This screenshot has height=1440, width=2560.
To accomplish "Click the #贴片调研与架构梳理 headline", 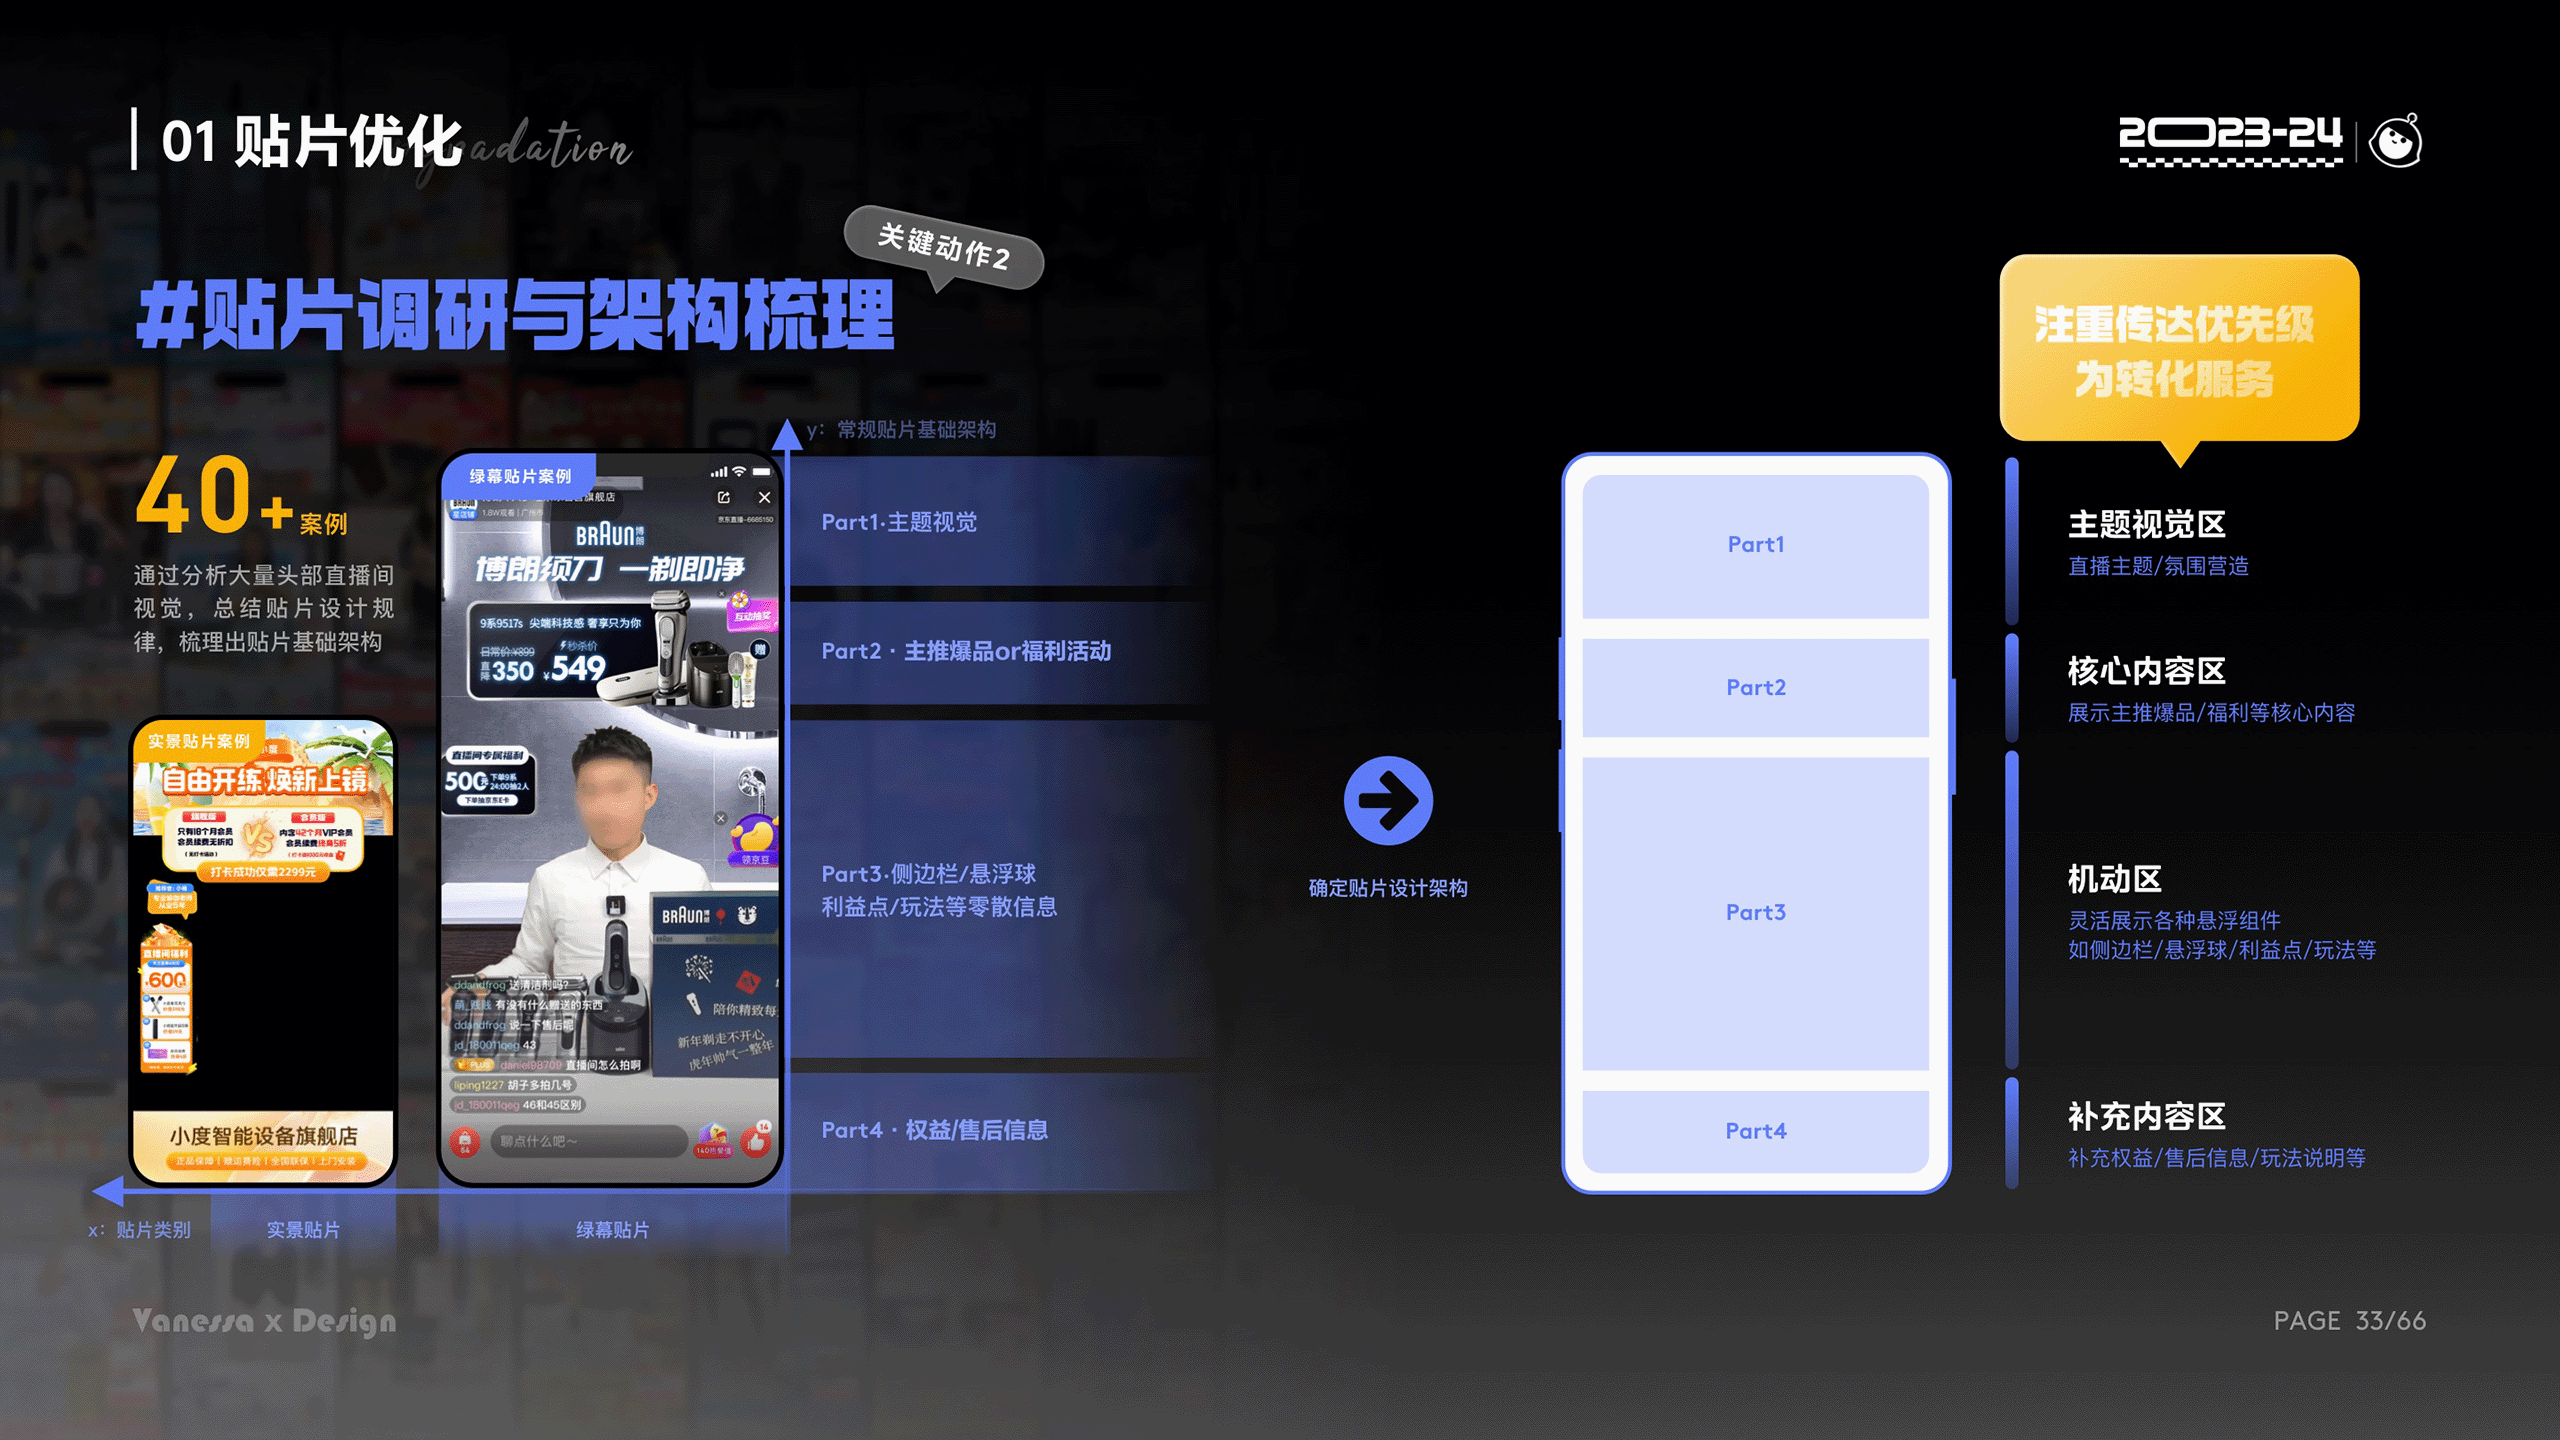I will click(x=515, y=314).
